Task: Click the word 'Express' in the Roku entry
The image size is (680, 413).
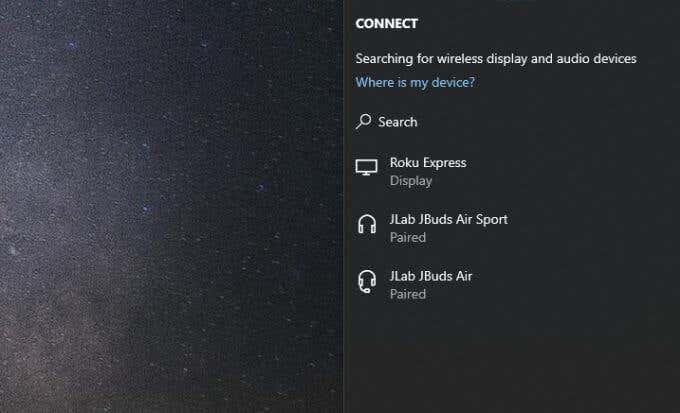Action: 445,163
